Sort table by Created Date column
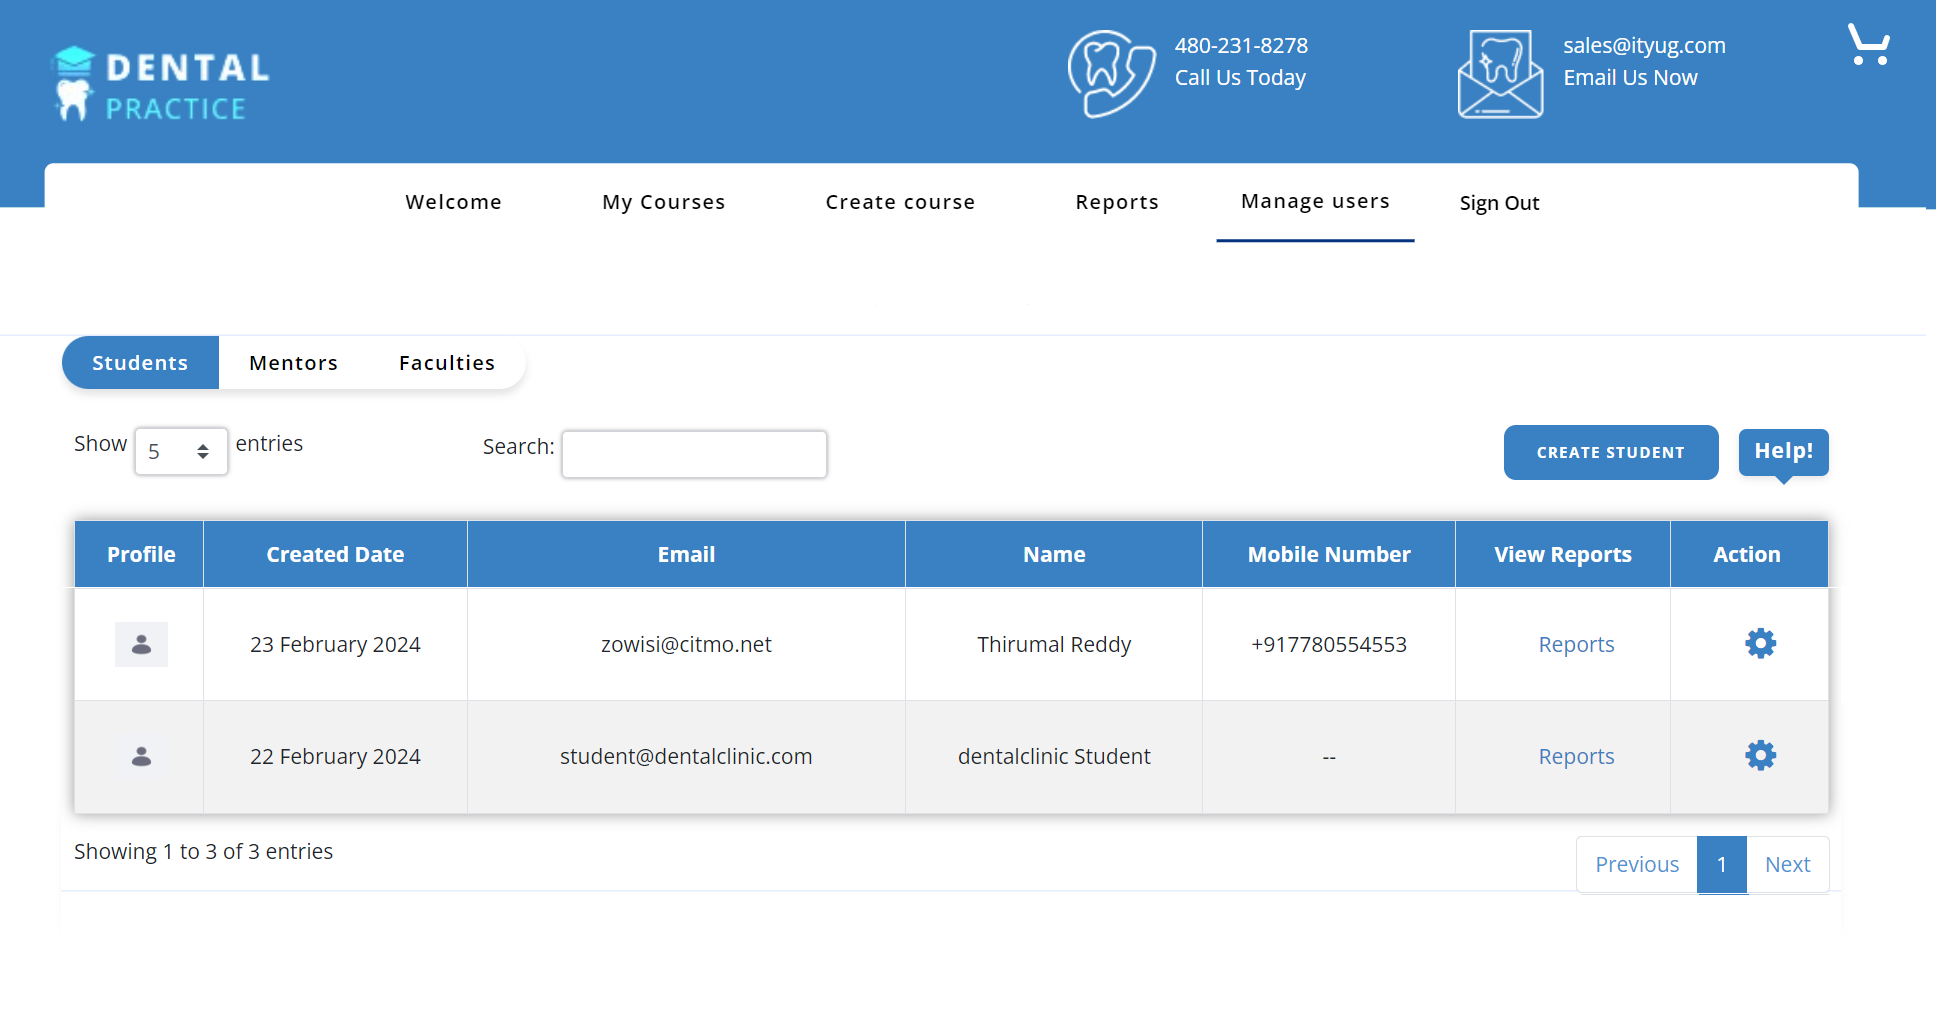The width and height of the screenshot is (1936, 1032). pyautogui.click(x=335, y=555)
